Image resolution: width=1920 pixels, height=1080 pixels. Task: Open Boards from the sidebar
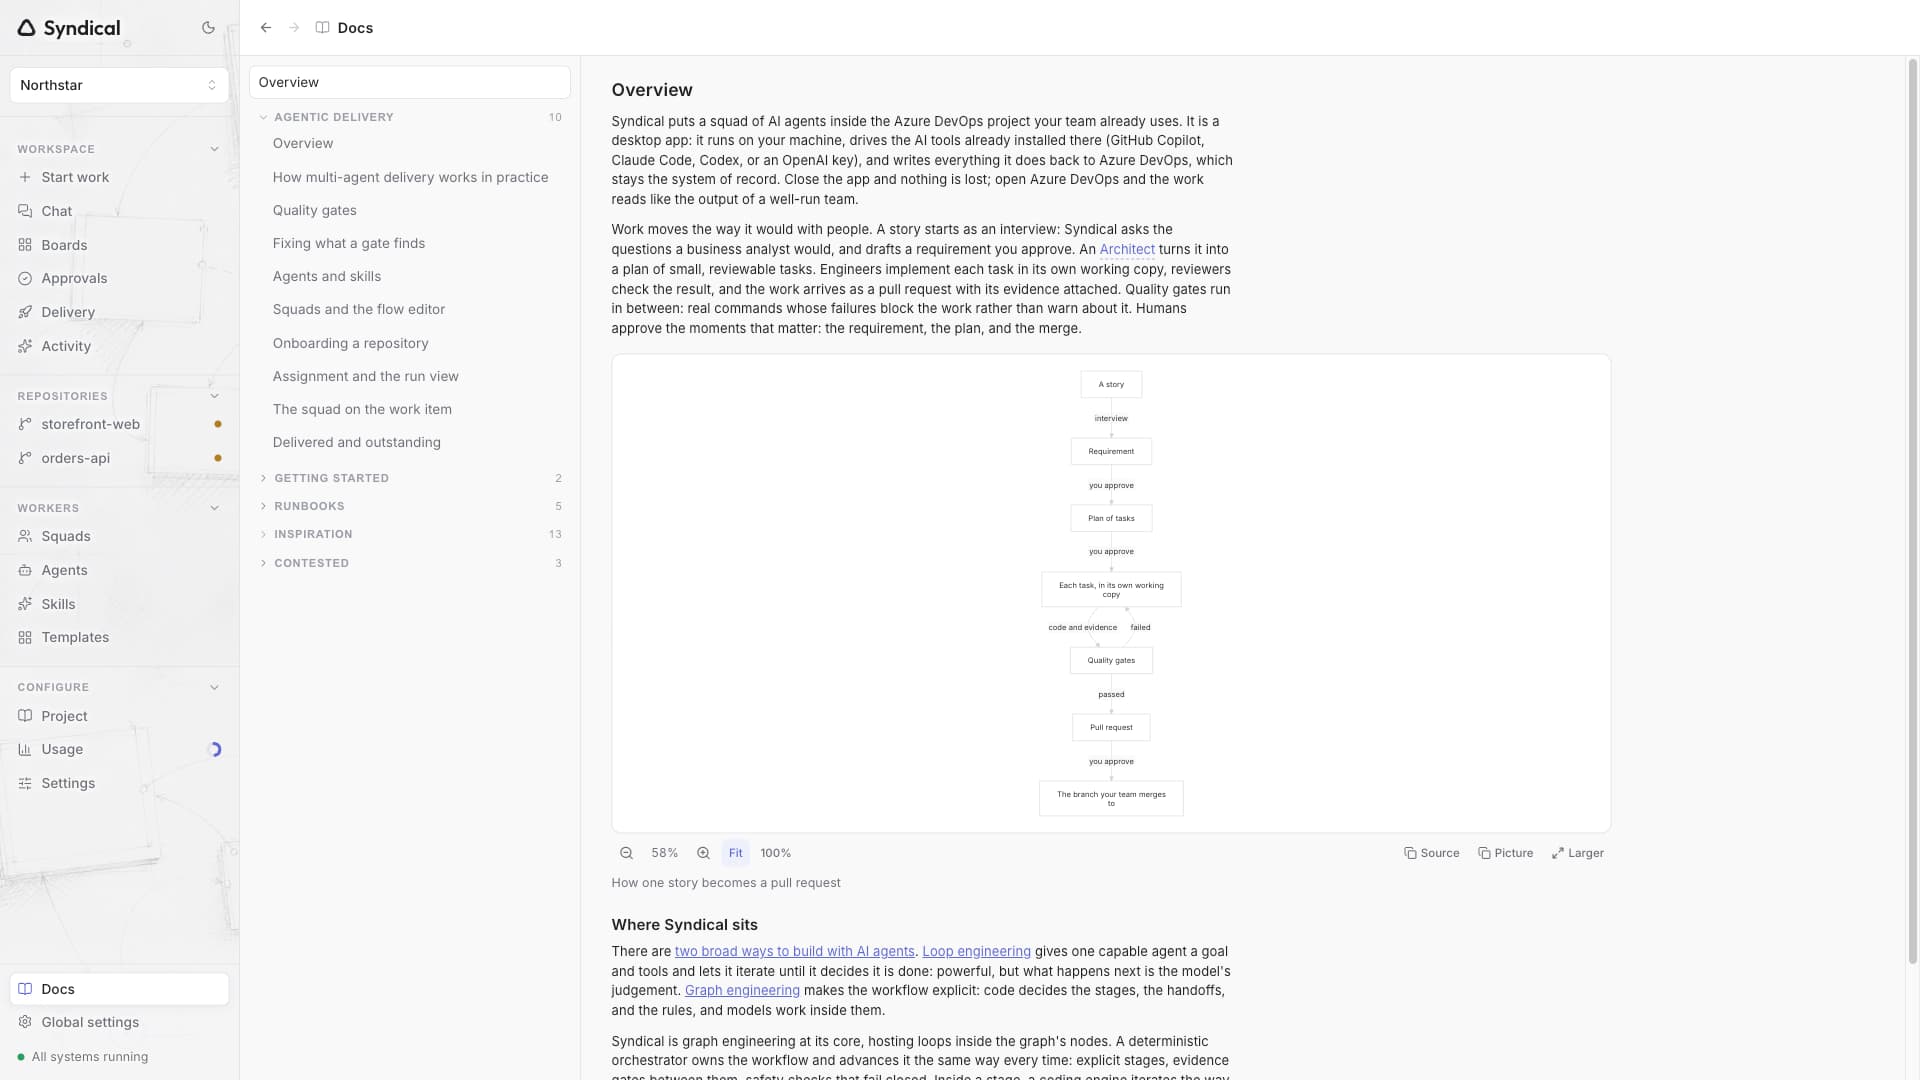click(119, 245)
